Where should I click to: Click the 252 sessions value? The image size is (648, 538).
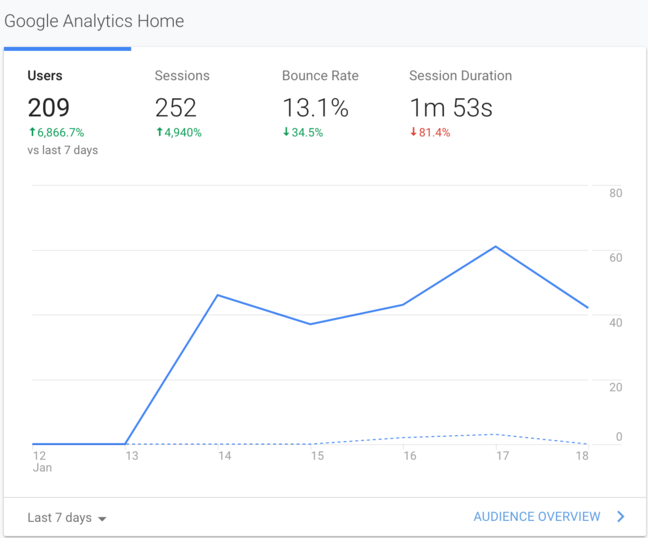[177, 108]
